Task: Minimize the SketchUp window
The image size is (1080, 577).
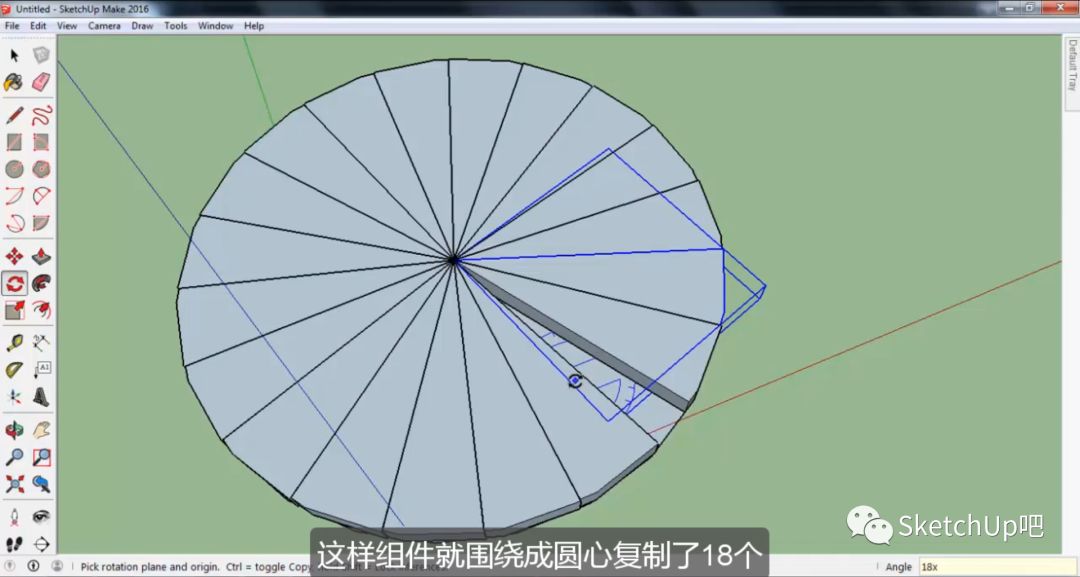Action: (x=1010, y=8)
